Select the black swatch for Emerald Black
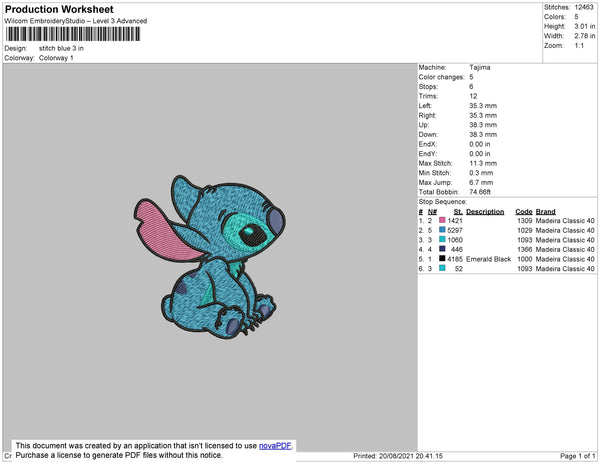600x464 pixels. 442,259
